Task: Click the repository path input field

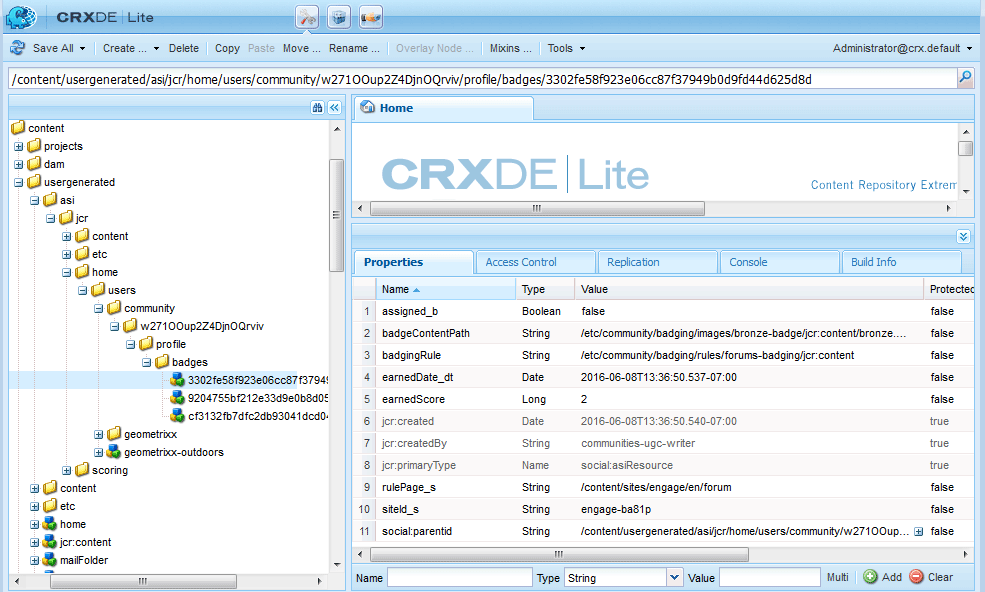Action: (482, 79)
